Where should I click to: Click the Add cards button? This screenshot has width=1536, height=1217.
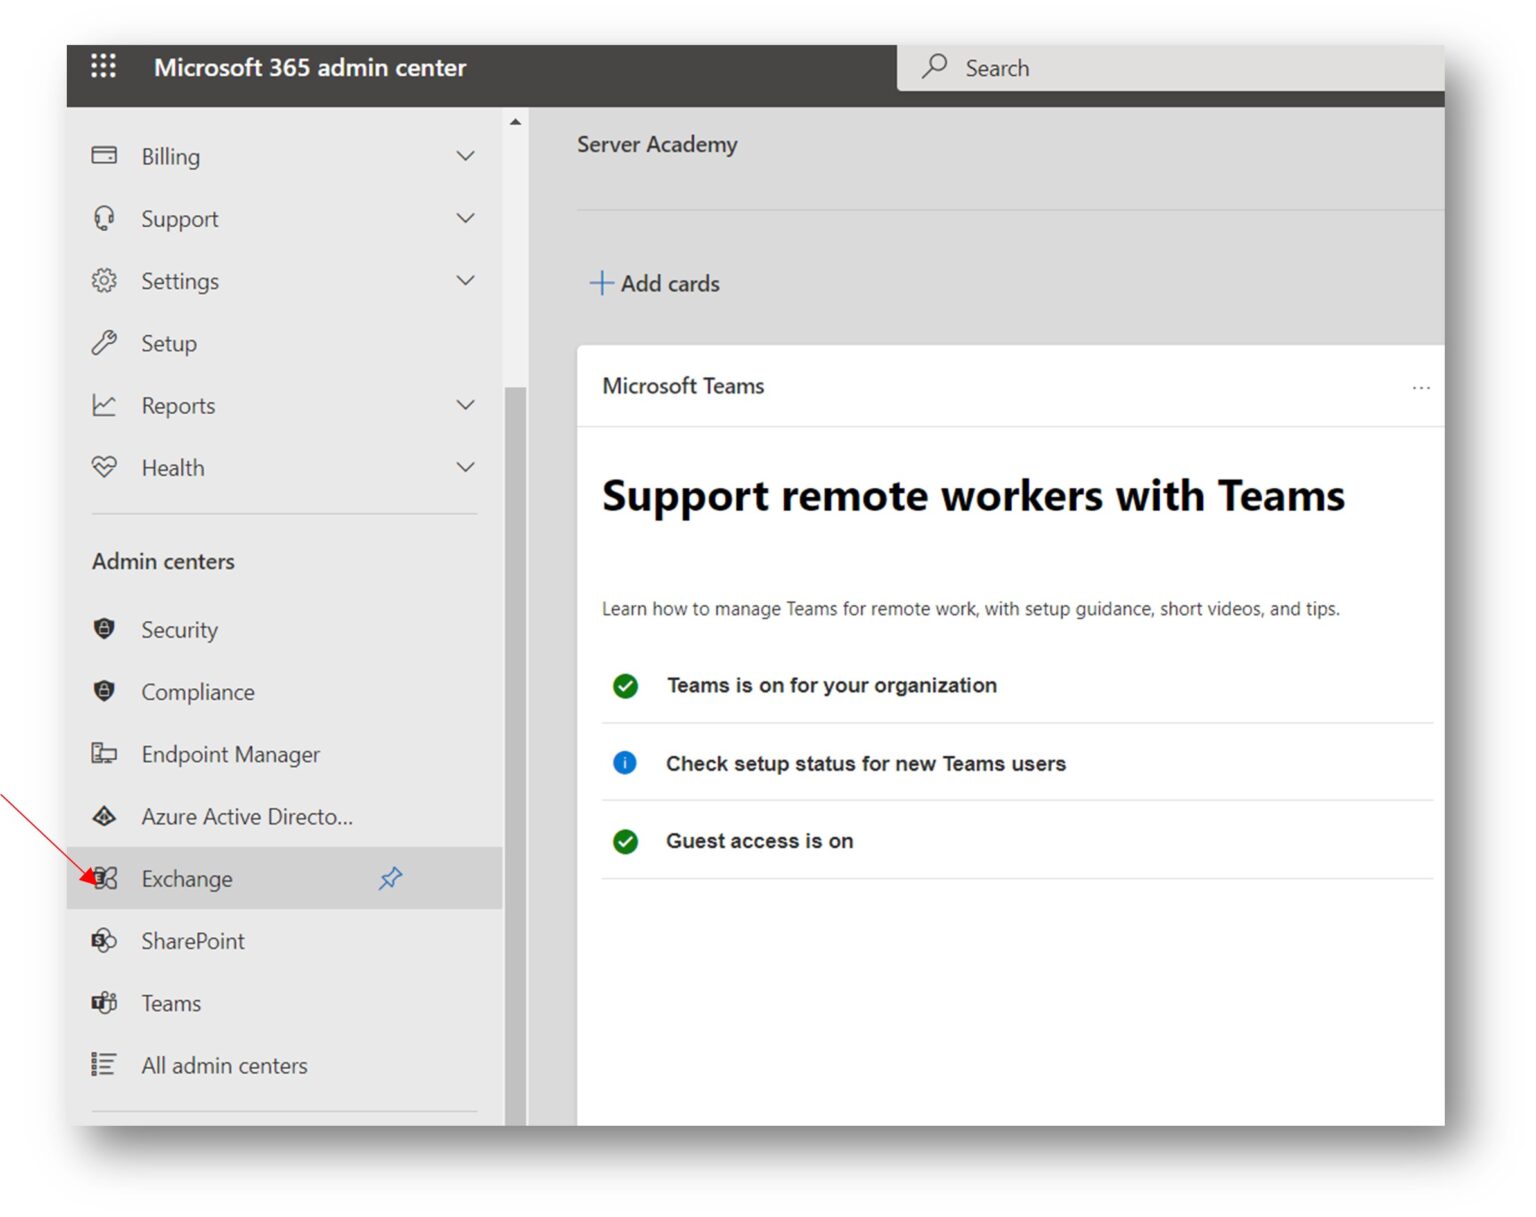coord(655,283)
